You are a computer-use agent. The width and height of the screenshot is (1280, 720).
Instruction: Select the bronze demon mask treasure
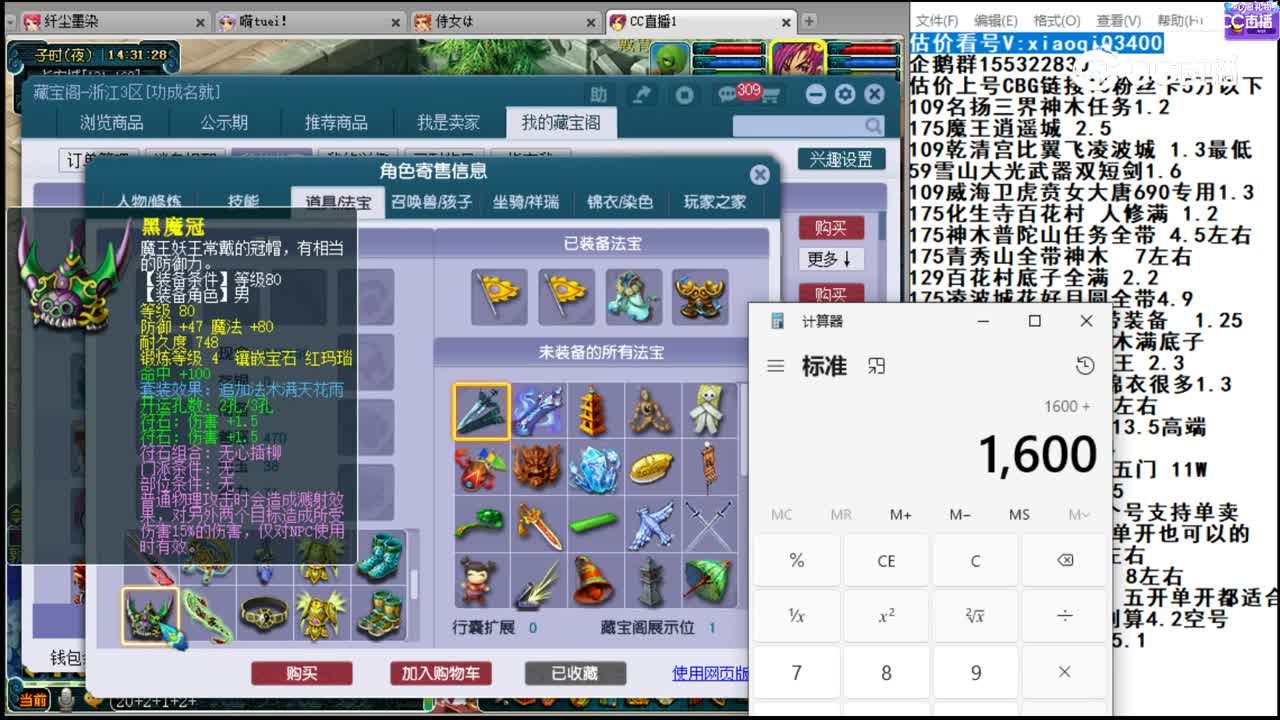click(x=538, y=468)
